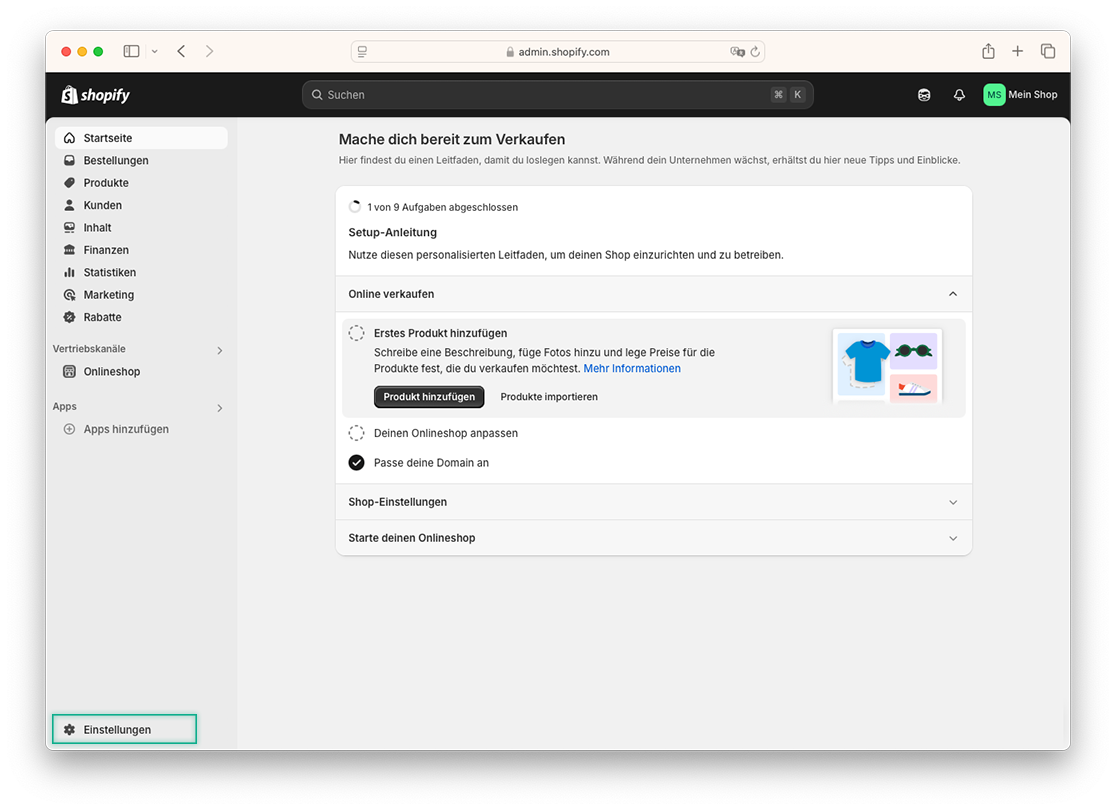Open a new Safari tab with plus icon
This screenshot has height=810, width=1115.
pyautogui.click(x=1018, y=51)
